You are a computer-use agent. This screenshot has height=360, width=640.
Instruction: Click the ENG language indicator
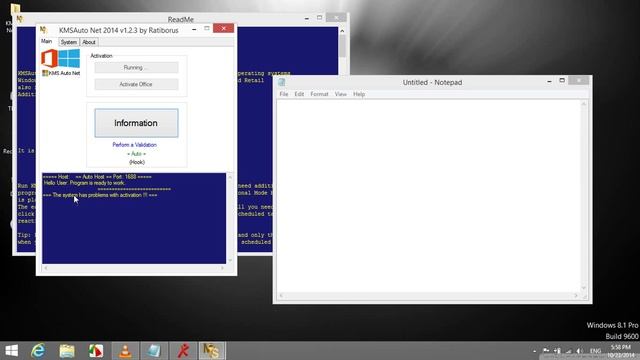[x=596, y=351]
